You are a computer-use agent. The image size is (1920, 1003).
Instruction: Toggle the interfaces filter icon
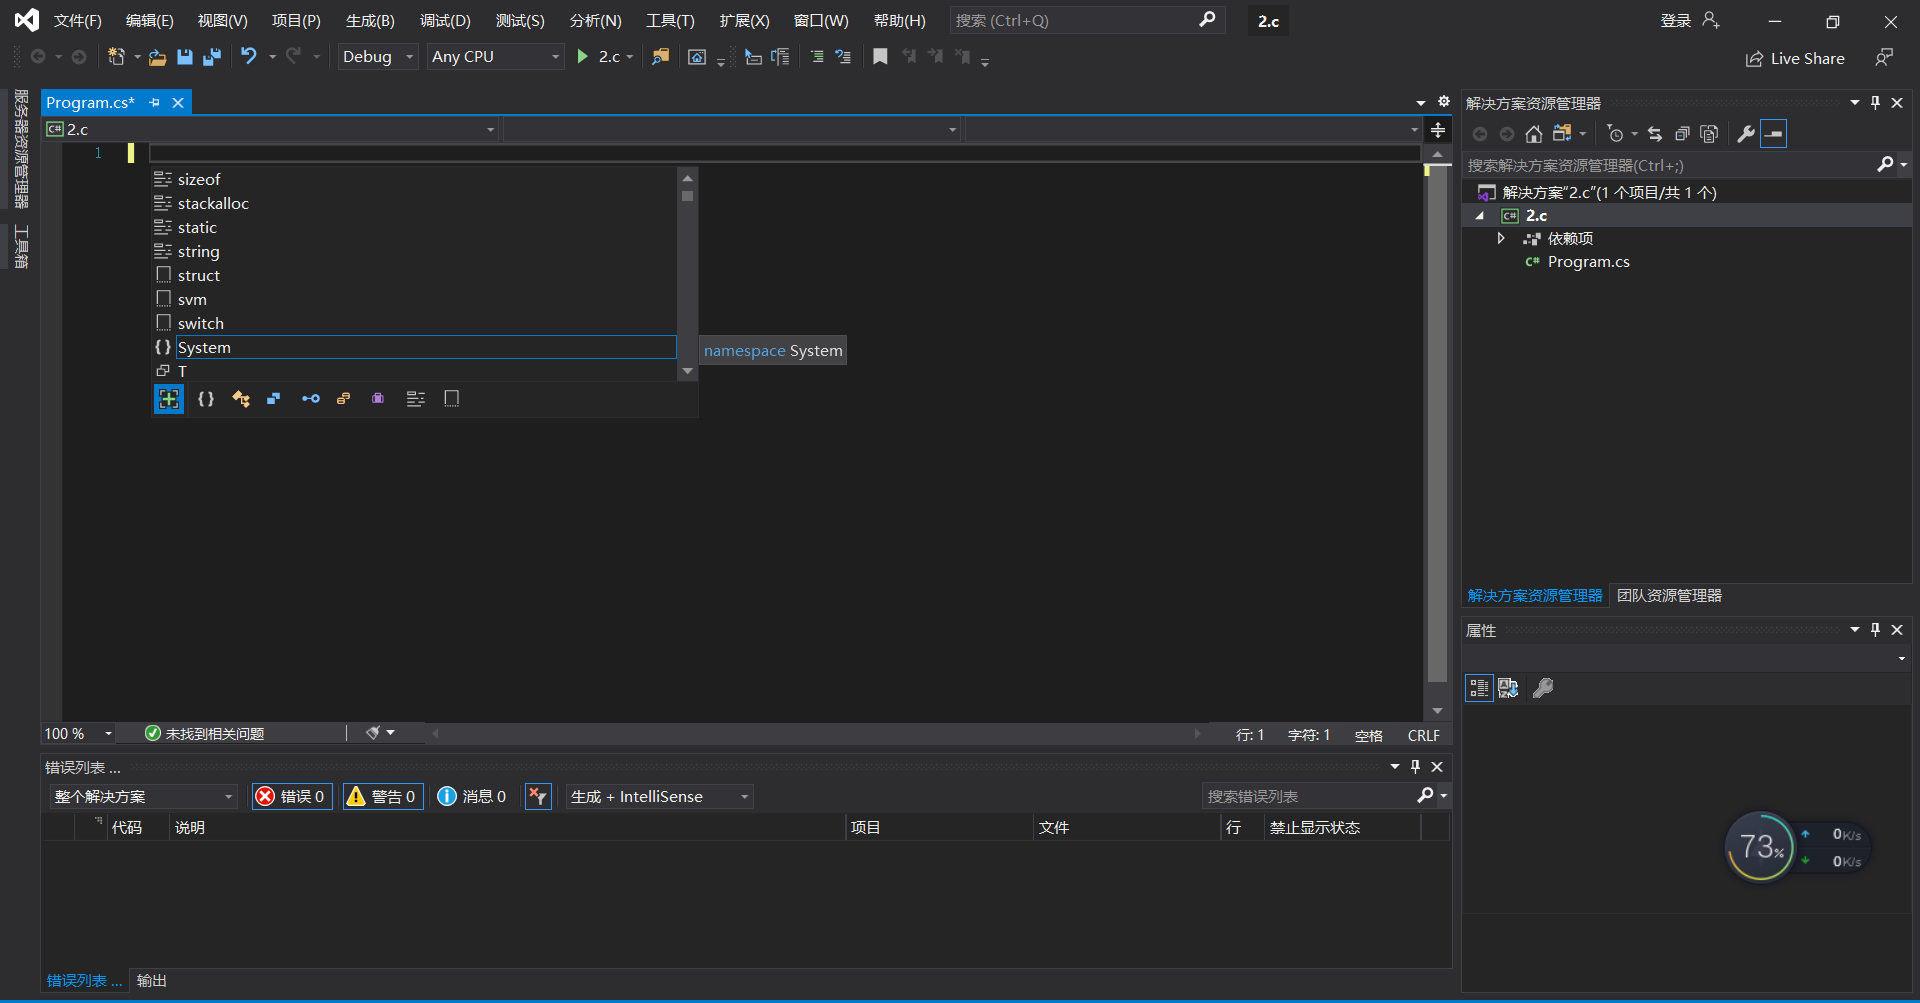(x=311, y=399)
